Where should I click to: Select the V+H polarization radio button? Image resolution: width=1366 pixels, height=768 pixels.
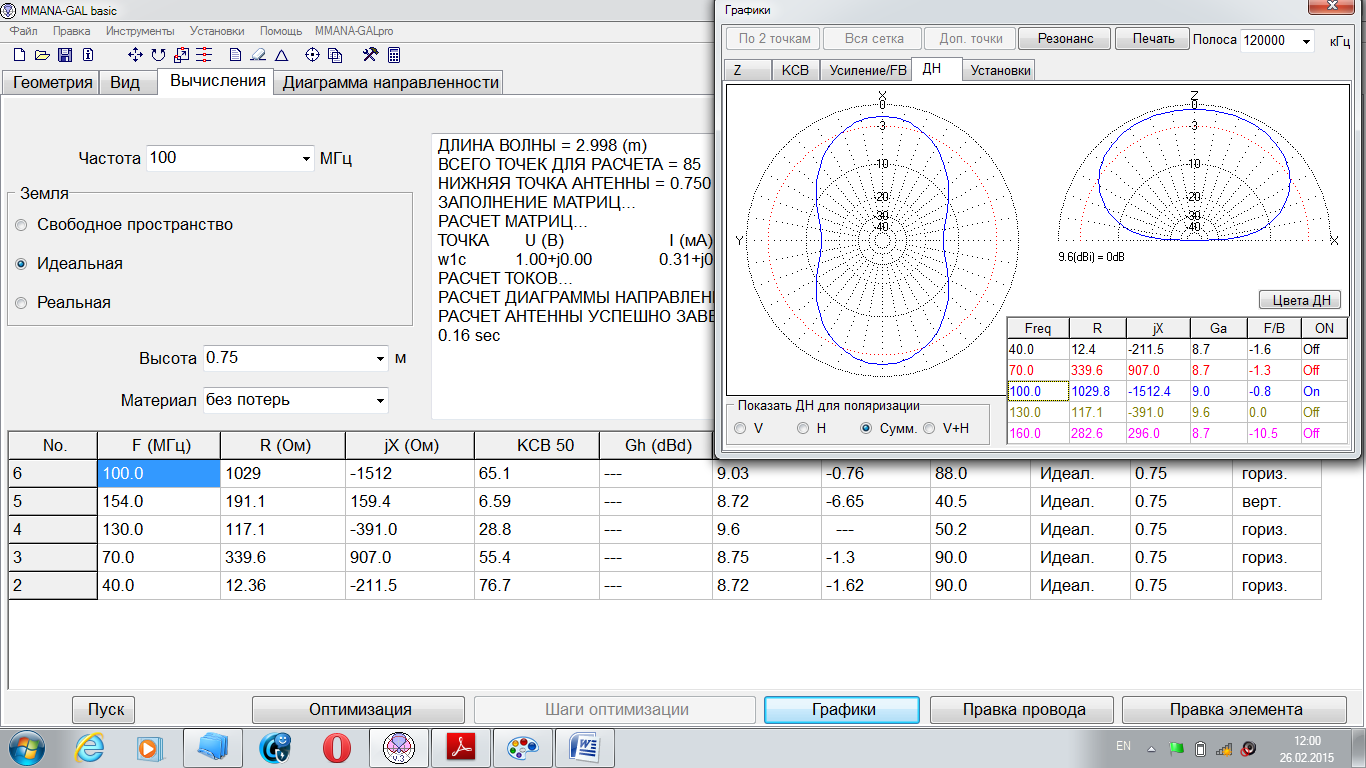pyautogui.click(x=929, y=428)
